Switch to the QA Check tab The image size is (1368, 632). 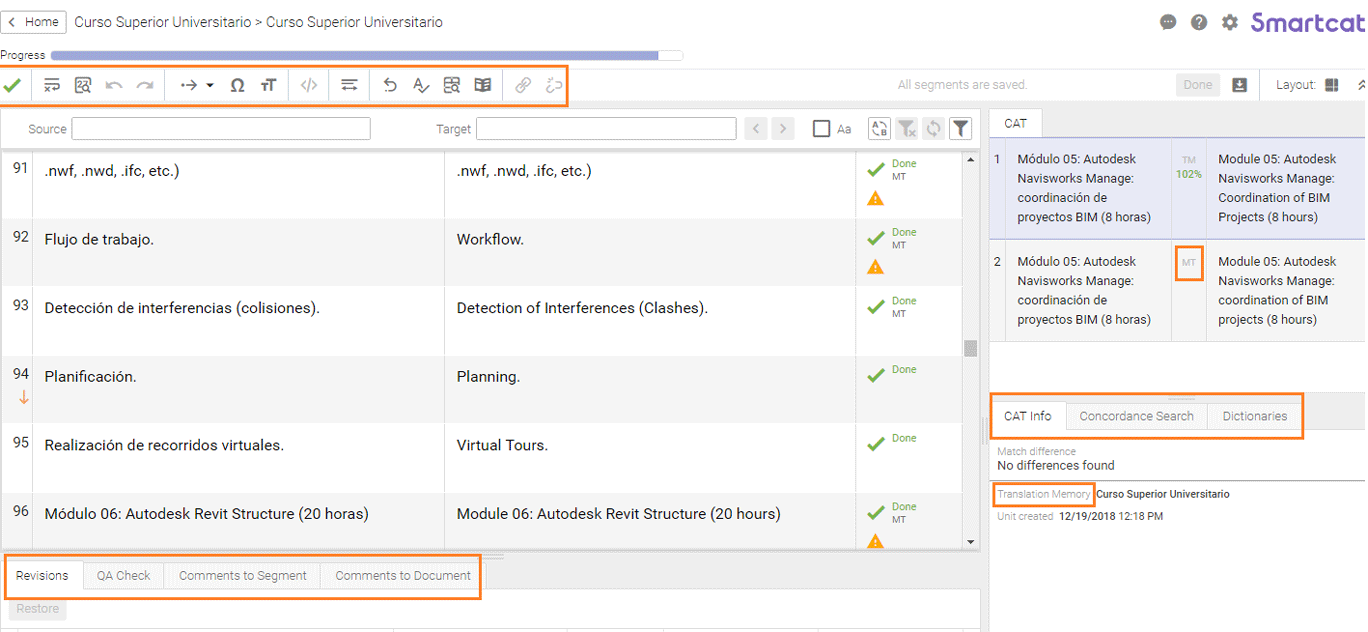[123, 575]
